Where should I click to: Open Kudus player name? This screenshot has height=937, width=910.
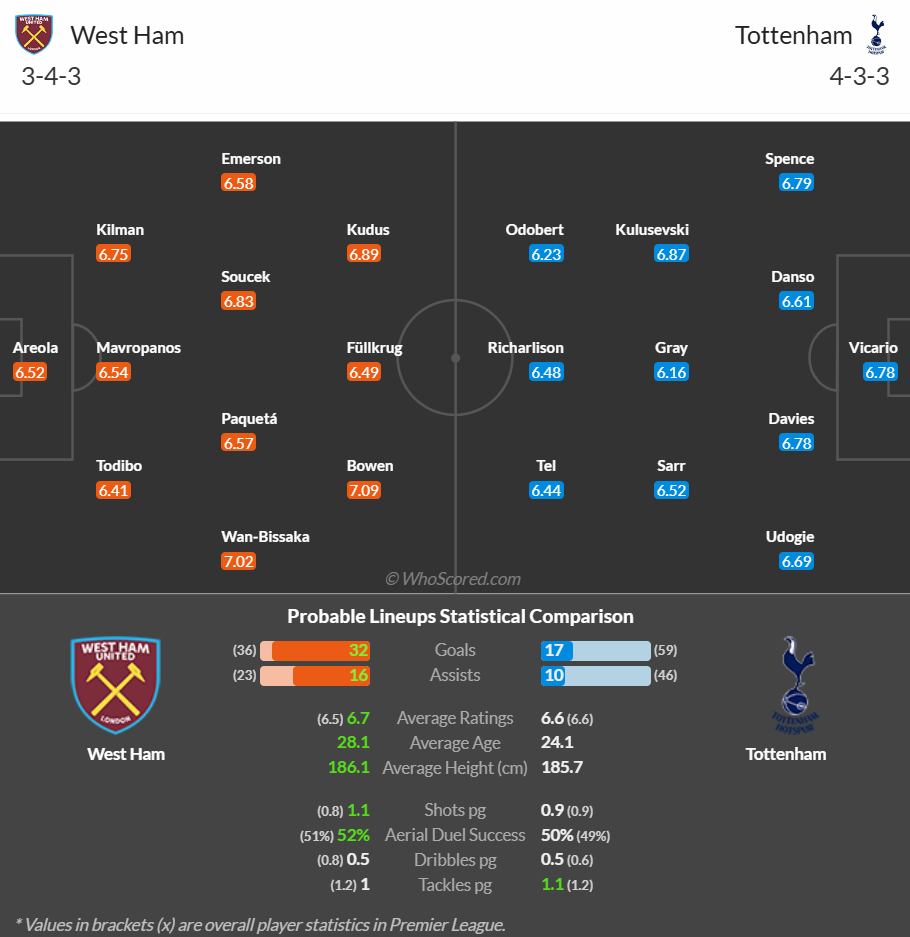point(368,230)
